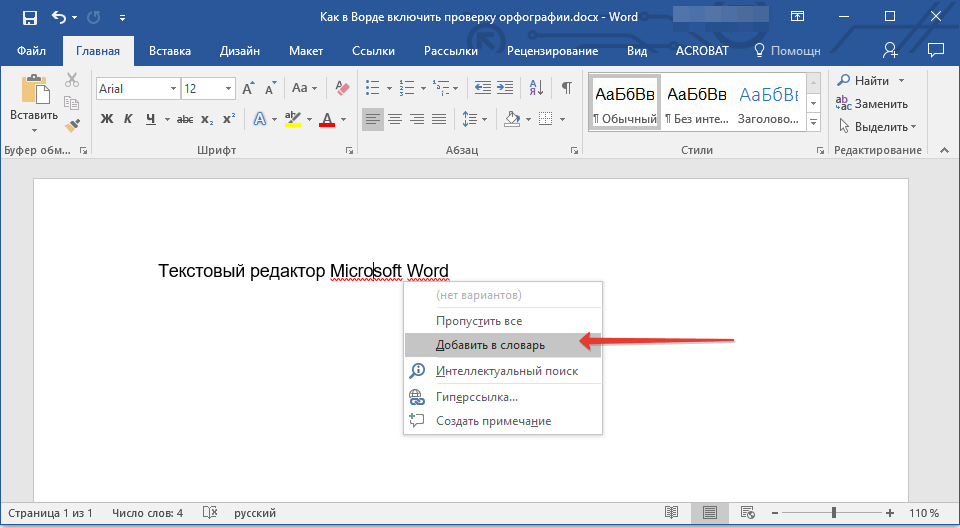Viewport: 960px width, 528px height.
Task: Expand the Styles gallery with the More arrow
Action: click(813, 122)
